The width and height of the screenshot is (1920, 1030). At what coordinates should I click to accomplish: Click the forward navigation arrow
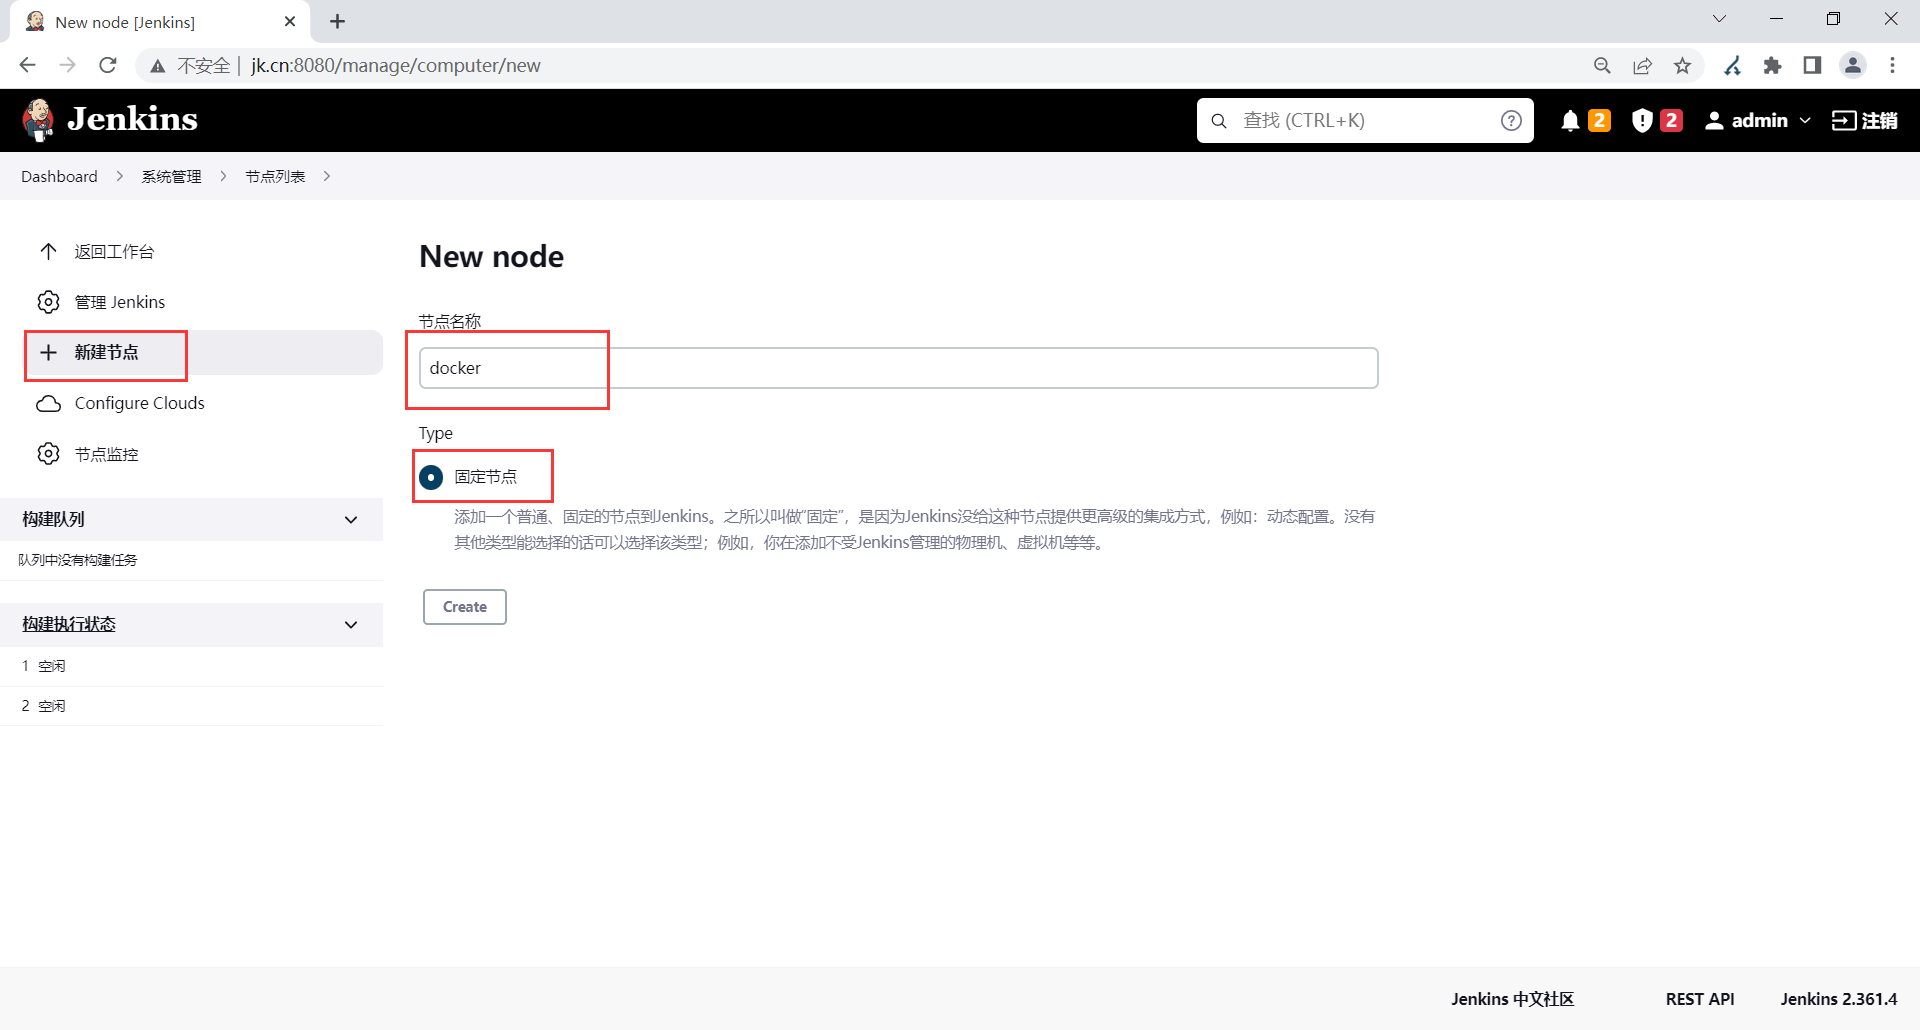point(67,65)
